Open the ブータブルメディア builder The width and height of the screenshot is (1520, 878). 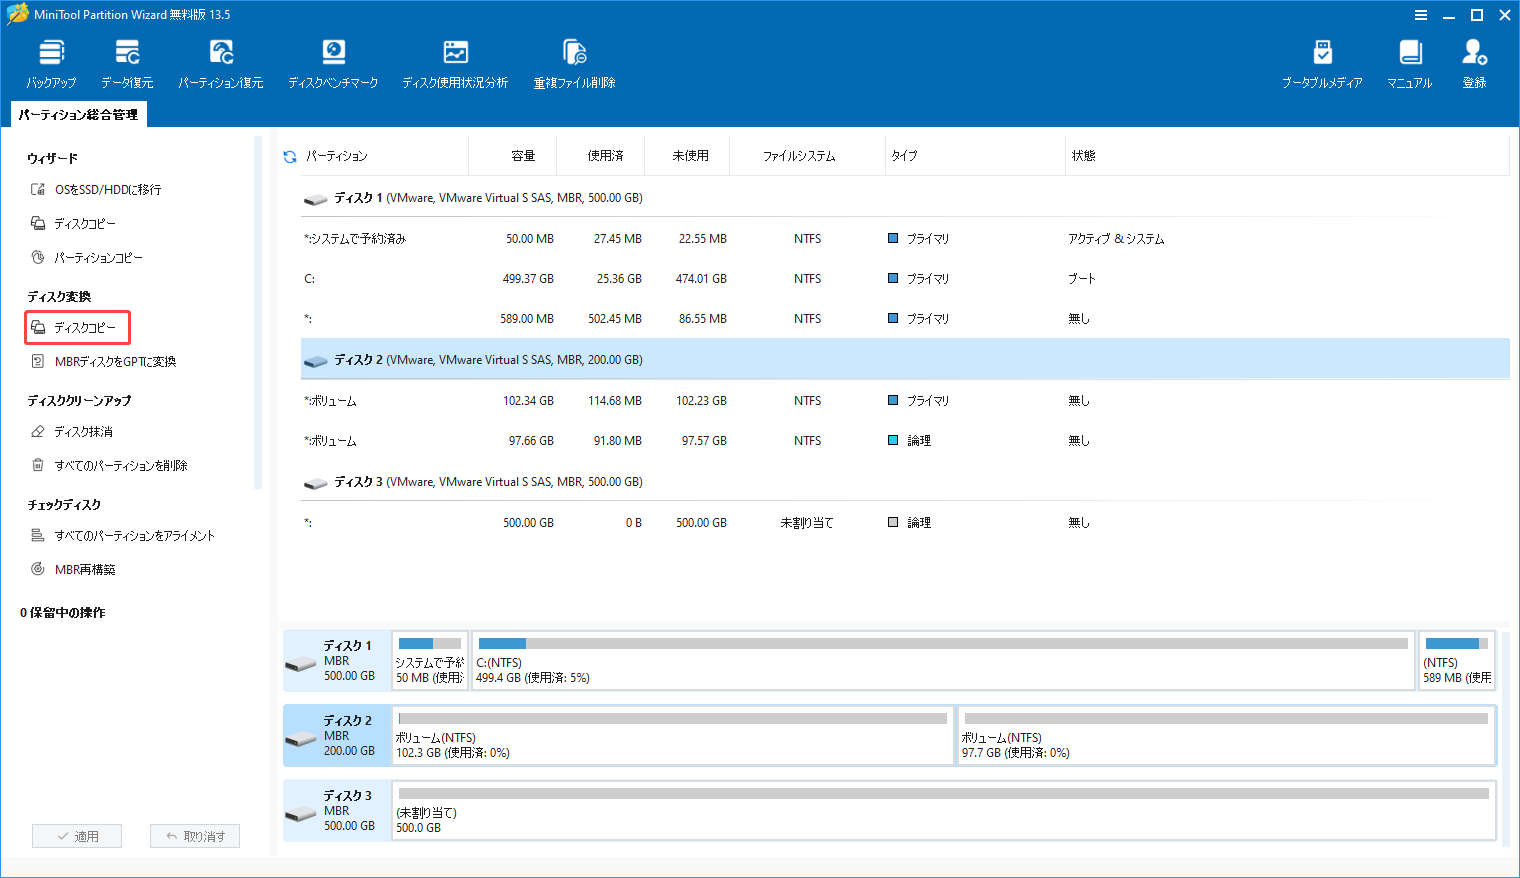coord(1322,62)
